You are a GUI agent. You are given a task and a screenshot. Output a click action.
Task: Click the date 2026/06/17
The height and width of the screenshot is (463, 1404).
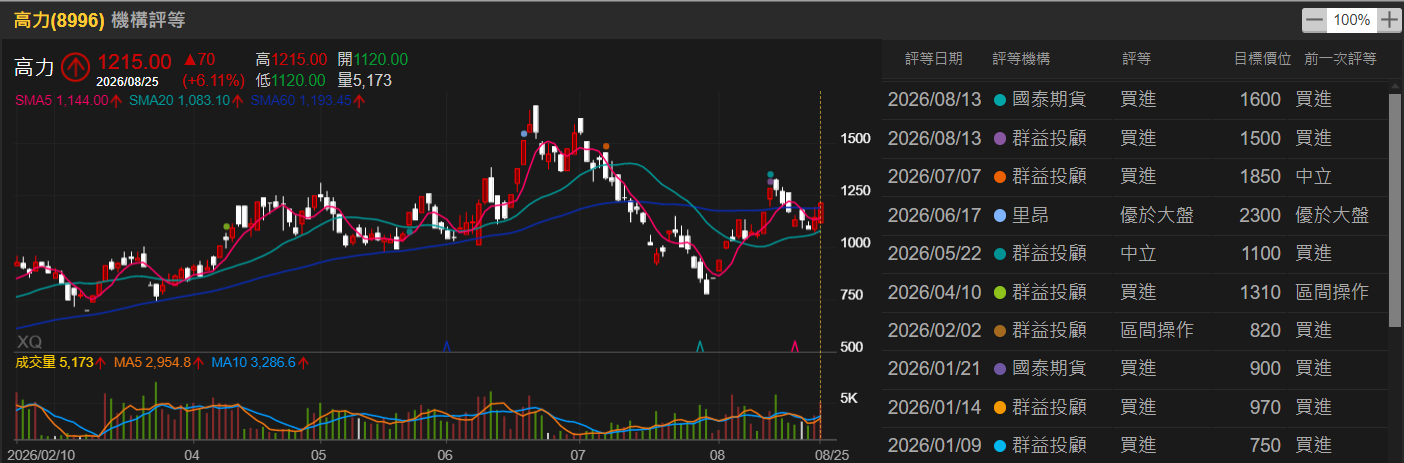[x=936, y=215]
